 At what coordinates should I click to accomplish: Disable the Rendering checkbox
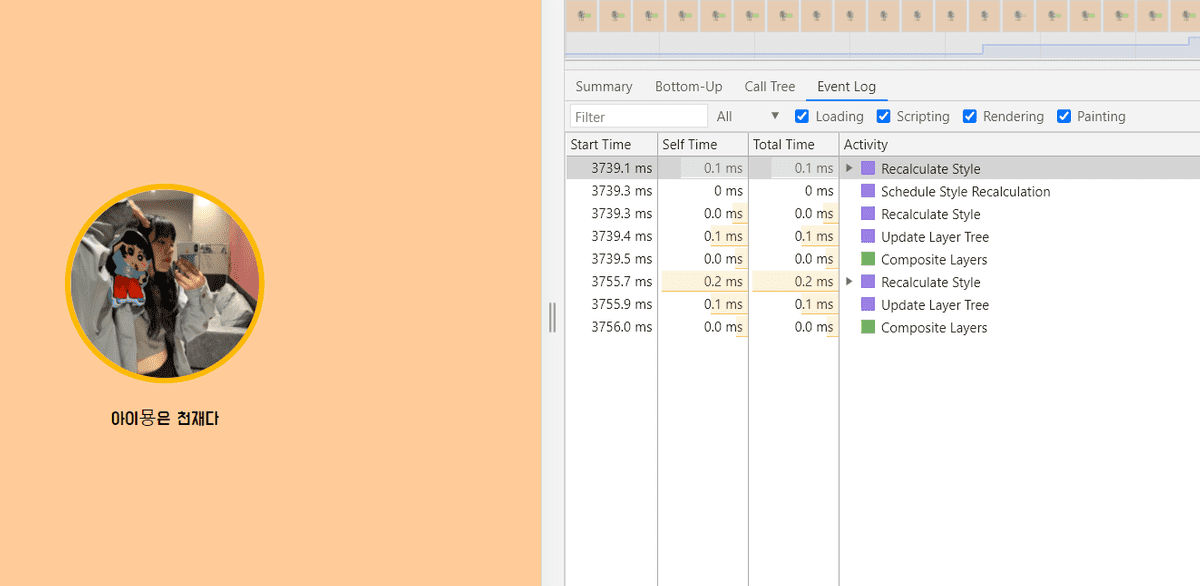969,116
